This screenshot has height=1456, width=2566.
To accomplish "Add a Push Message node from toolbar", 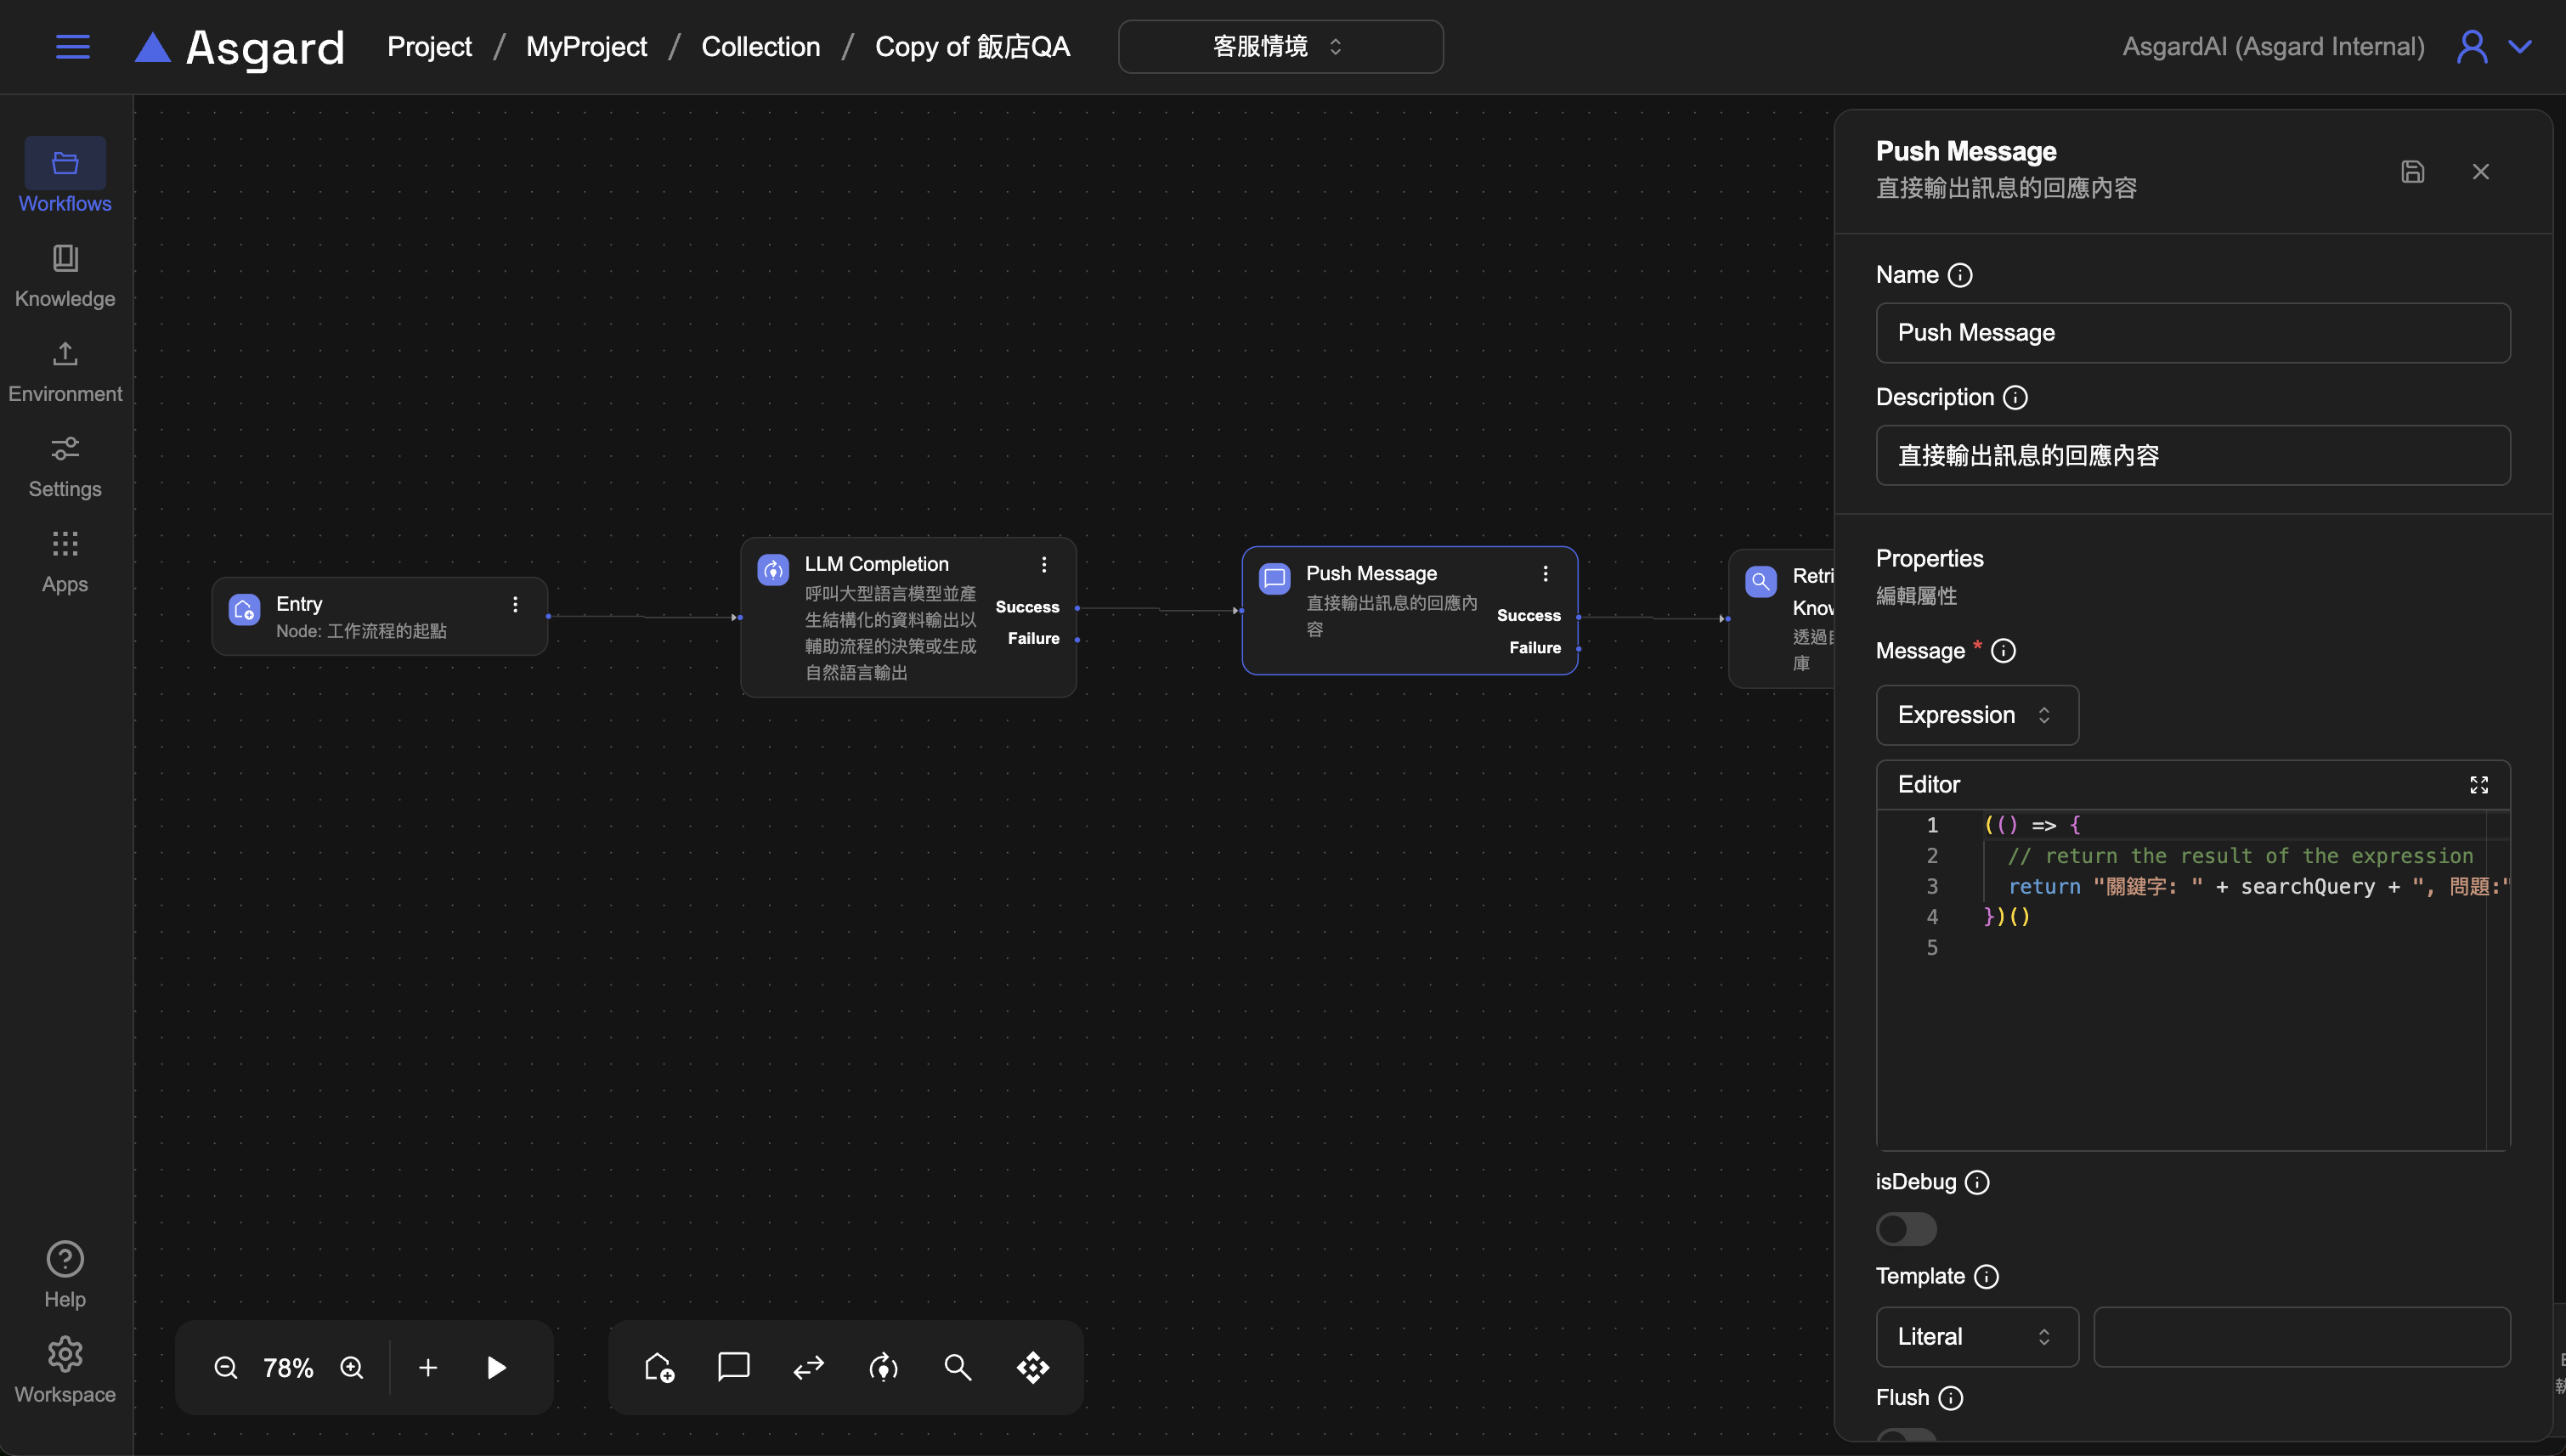I will point(733,1367).
